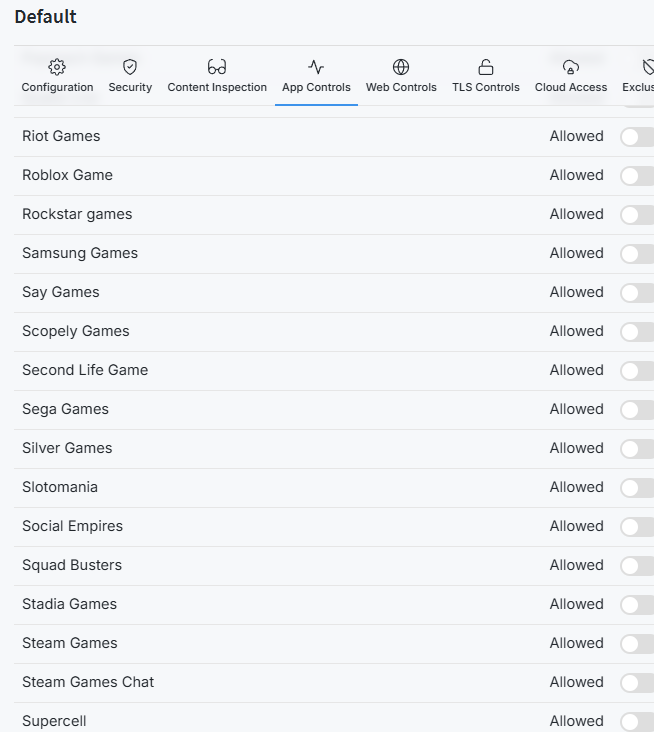
Task: Click the Sega Games row name
Action: coord(65,409)
